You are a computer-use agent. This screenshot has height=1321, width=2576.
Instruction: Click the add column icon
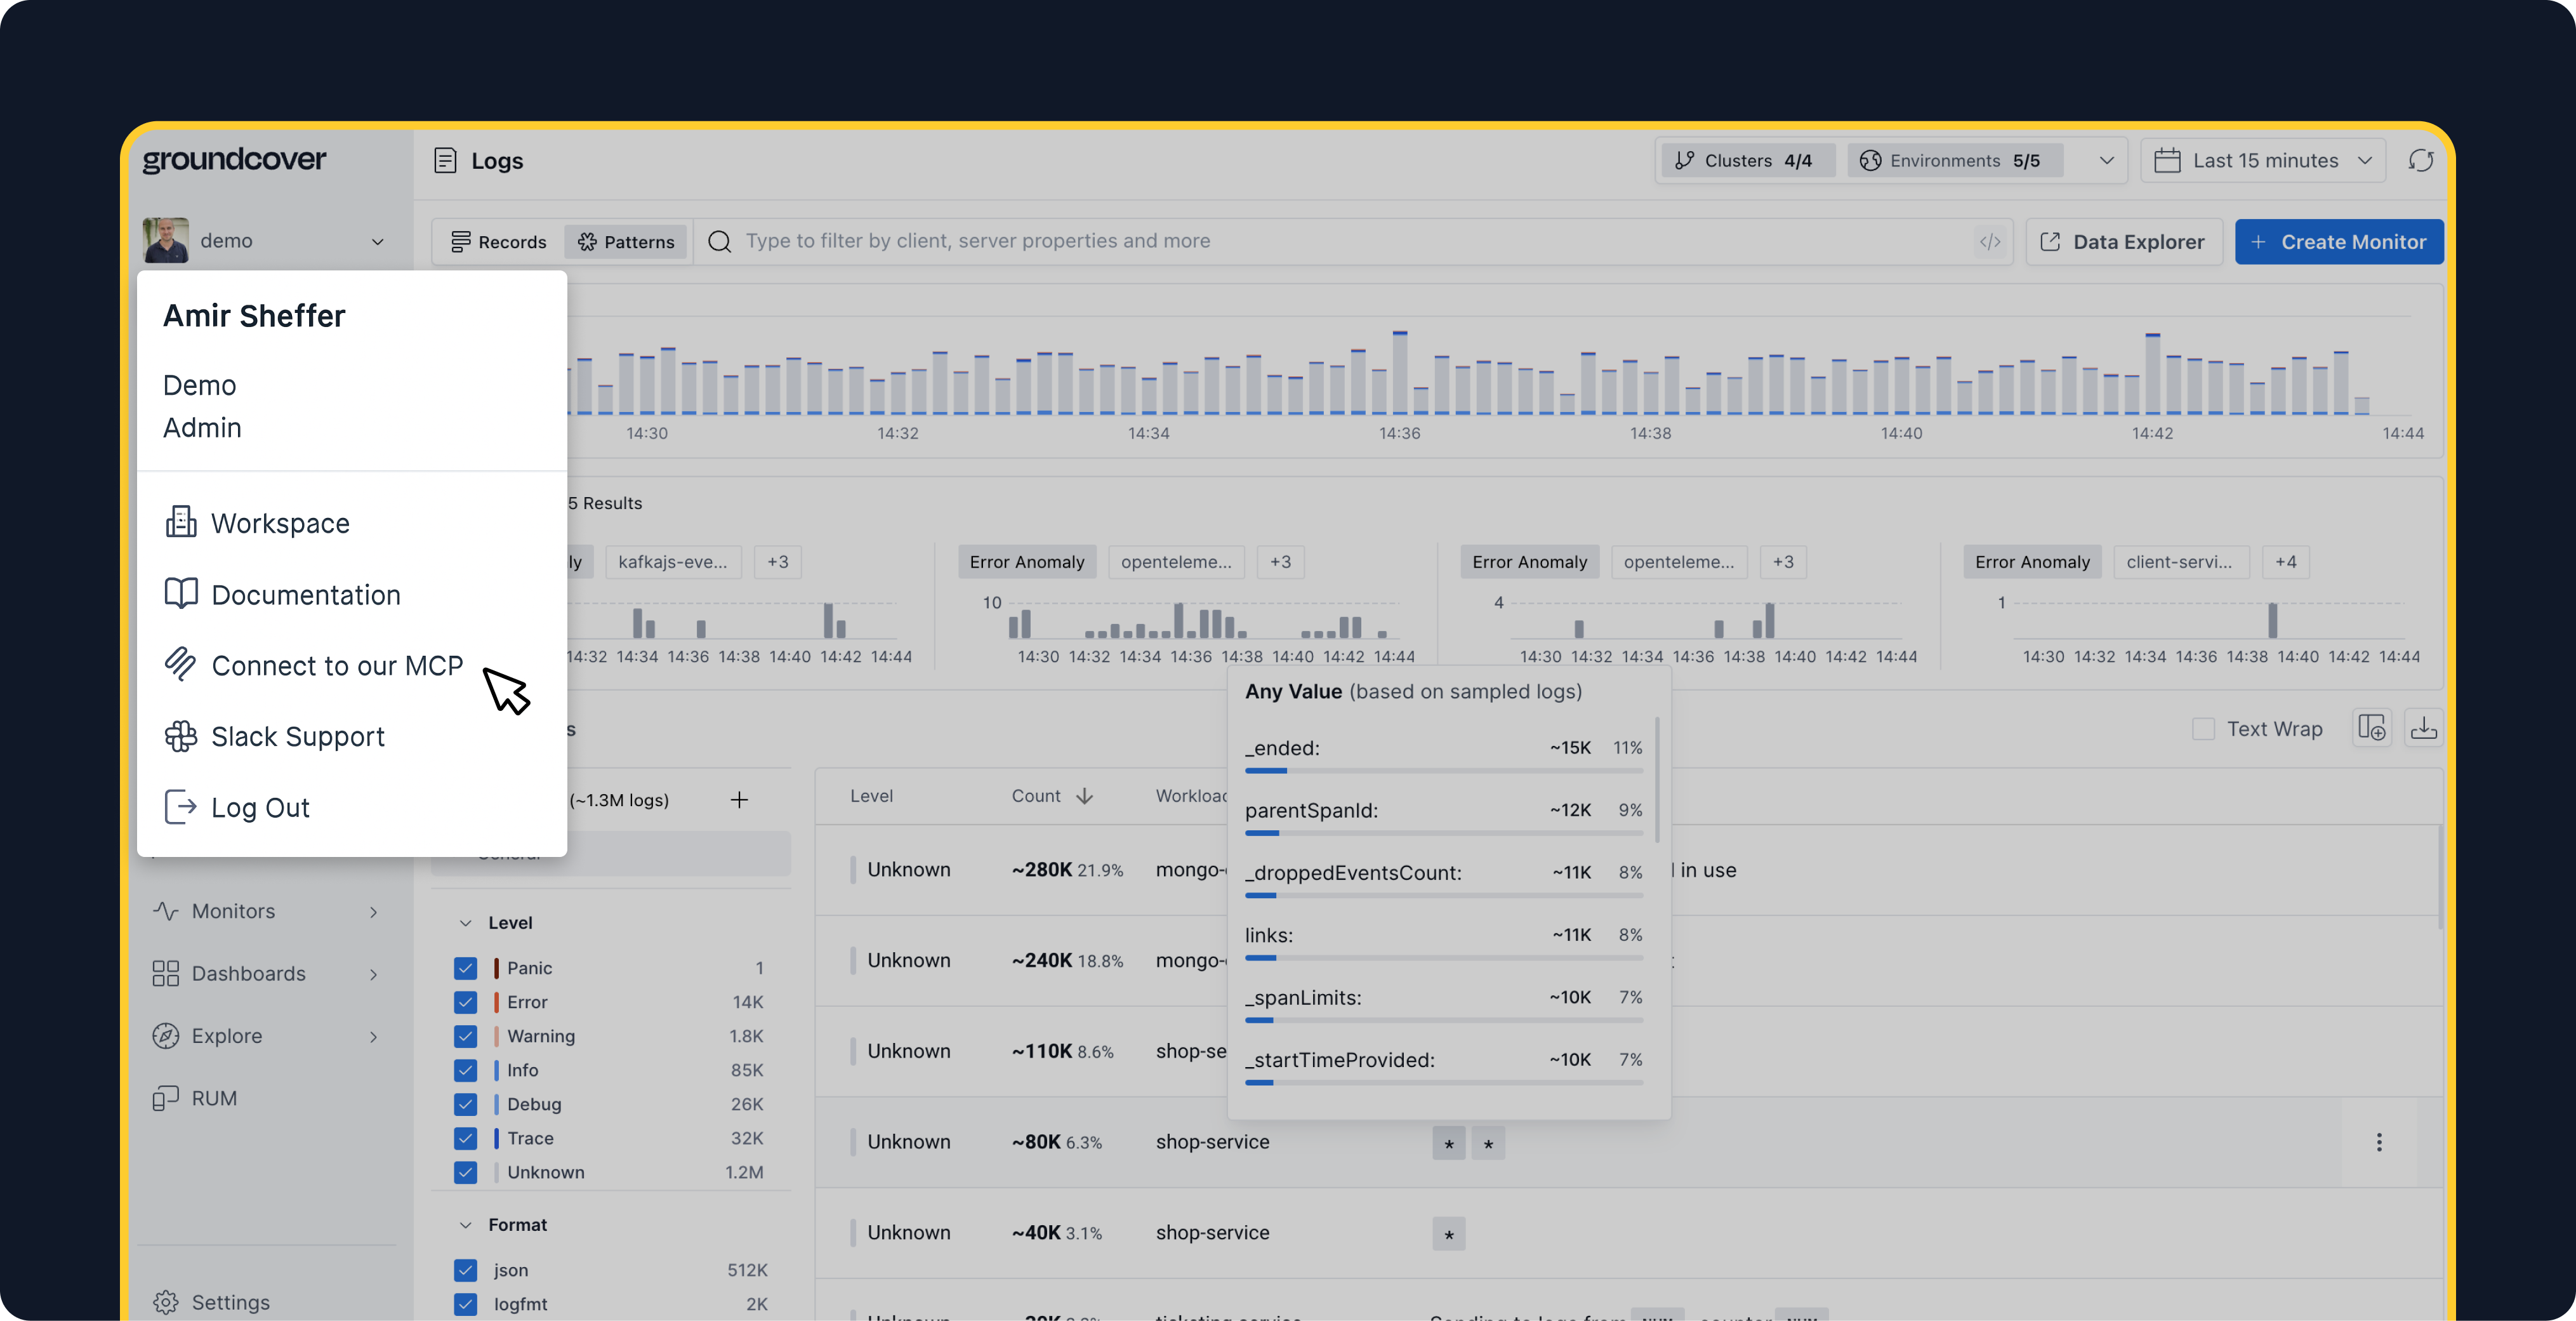[x=2371, y=728]
